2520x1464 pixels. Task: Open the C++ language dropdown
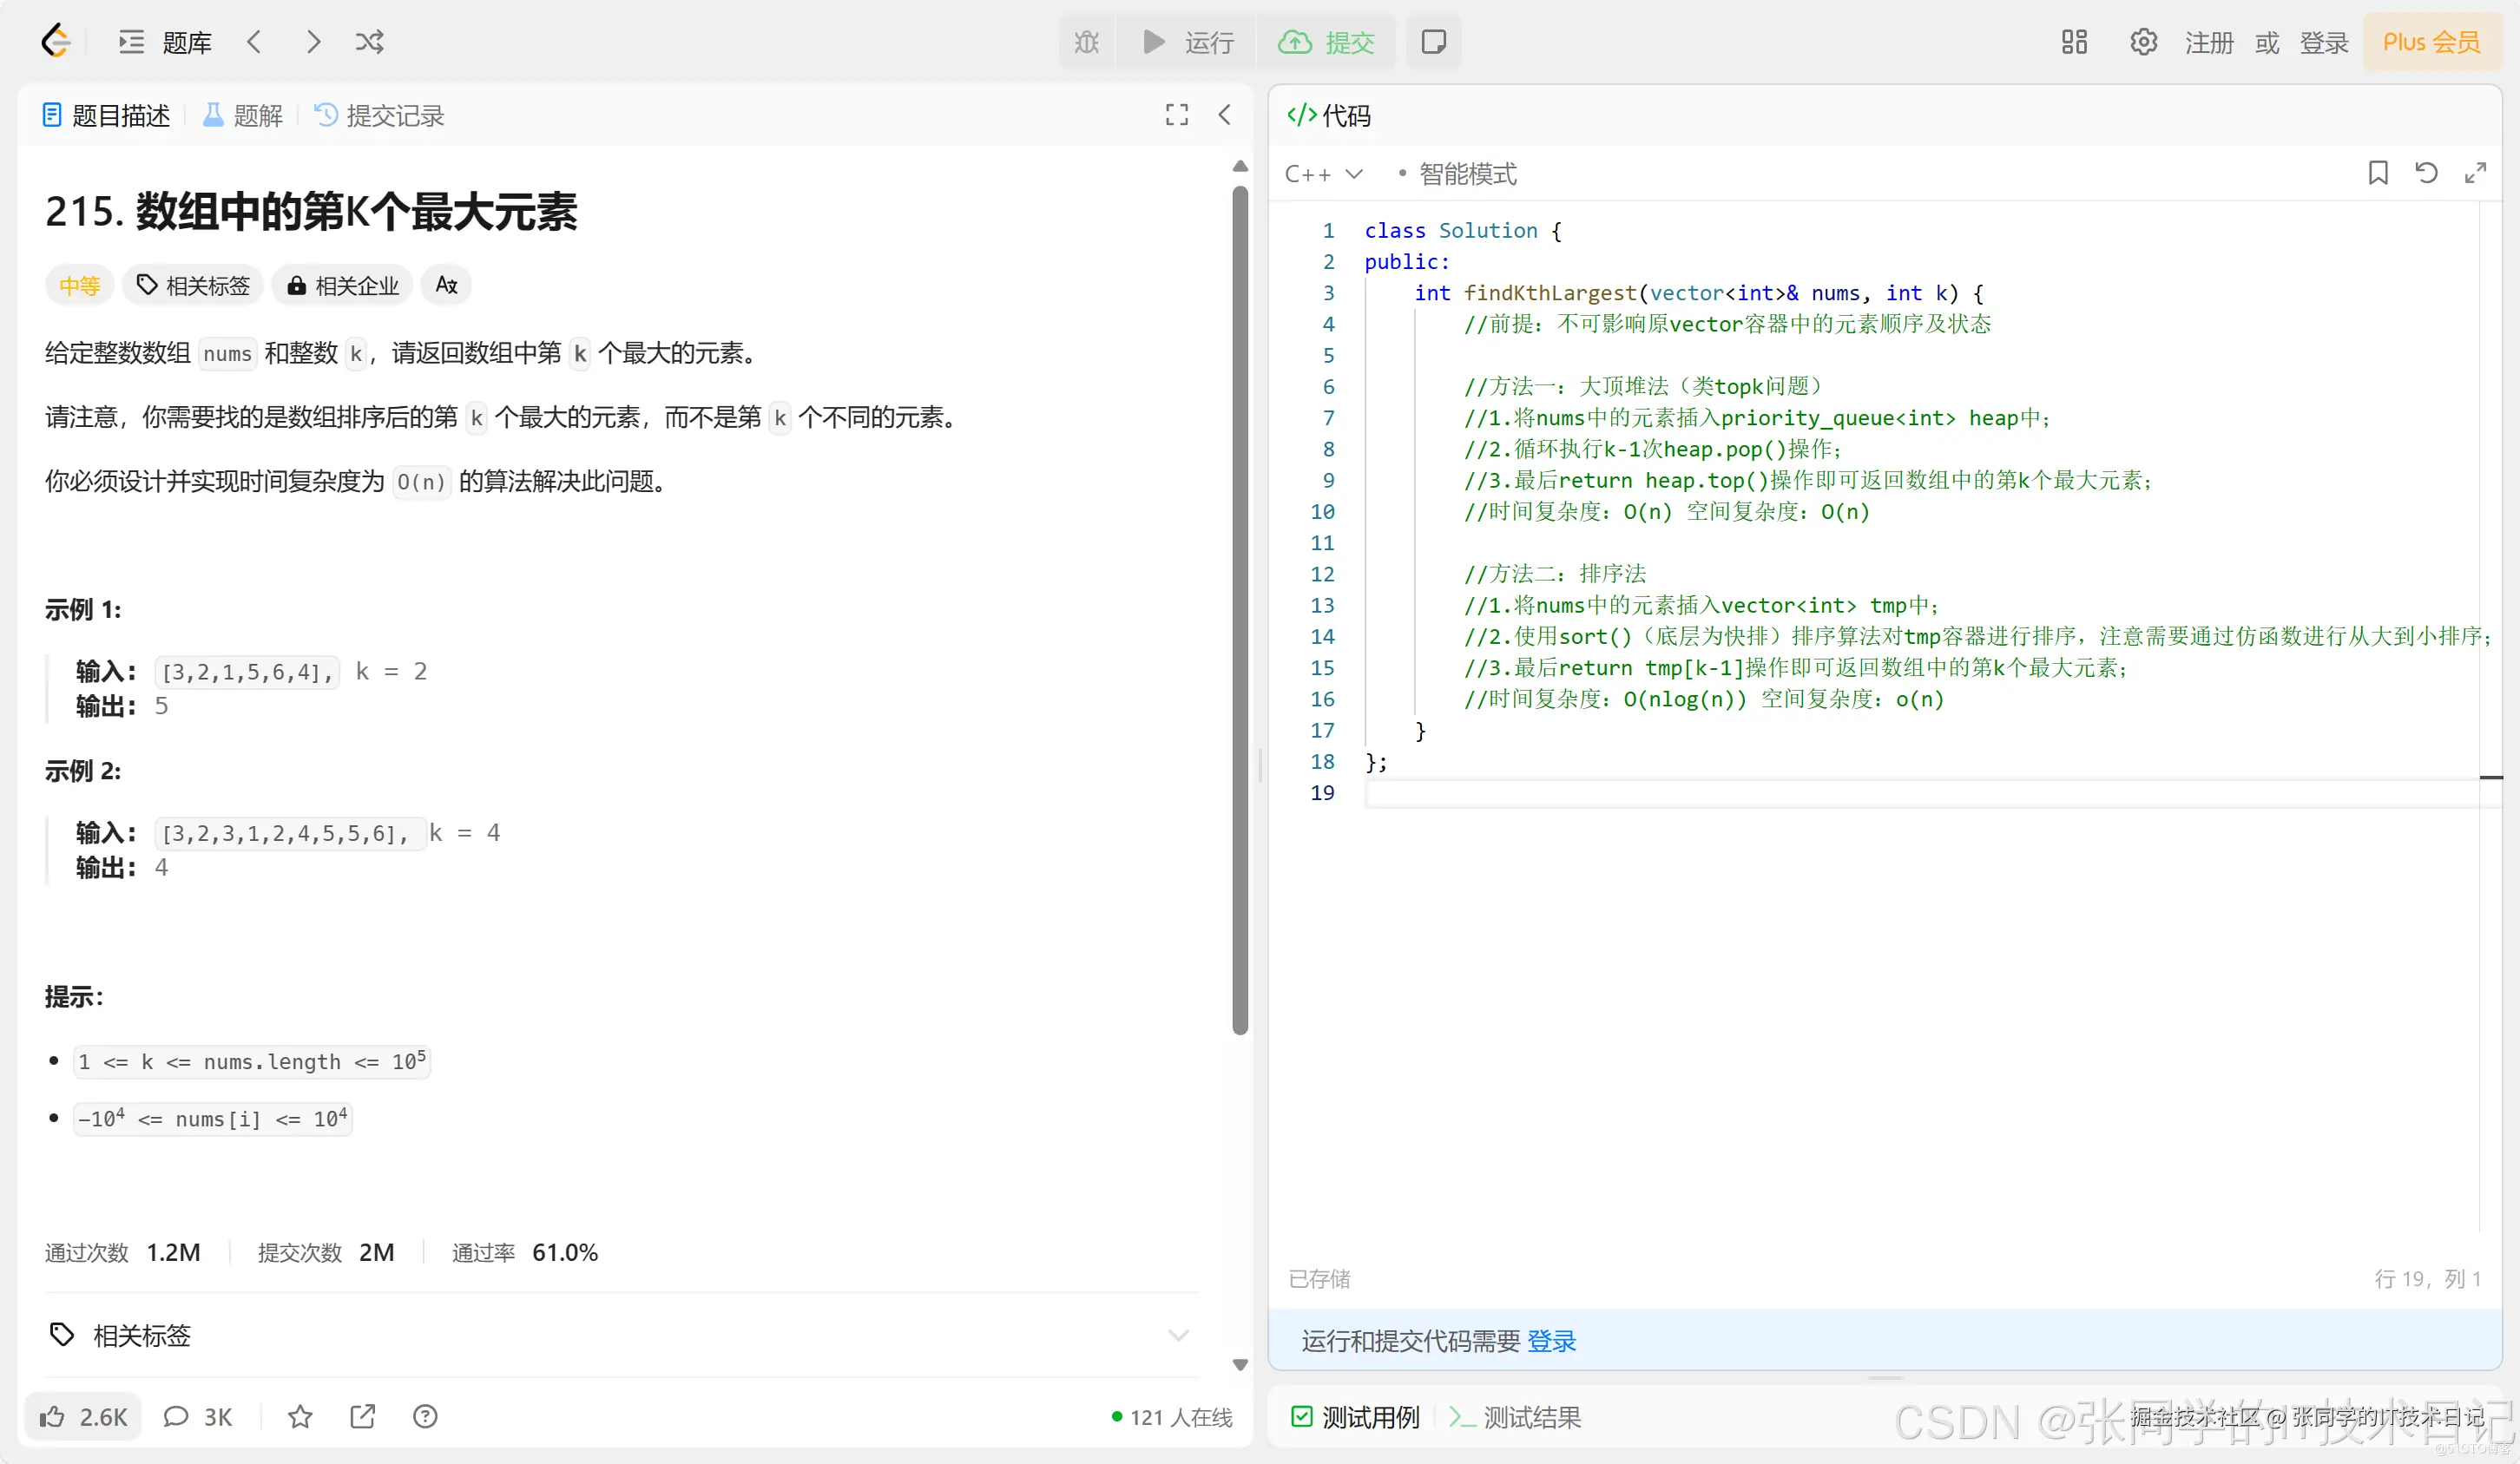click(1323, 174)
